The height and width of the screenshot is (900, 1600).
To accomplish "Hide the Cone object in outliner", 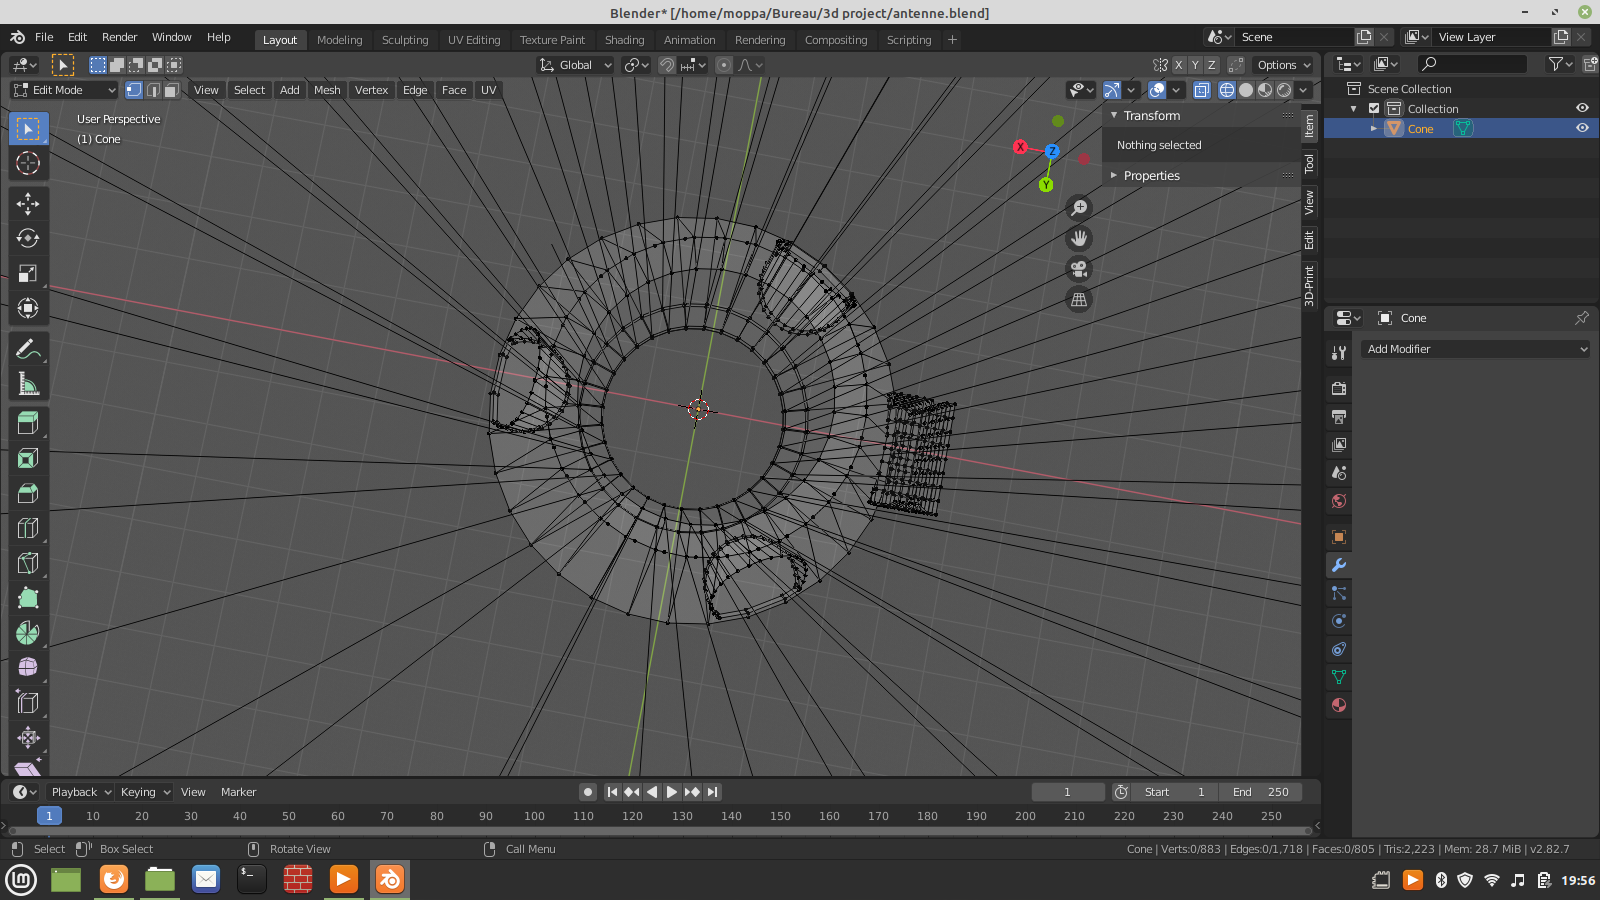I will pos(1582,128).
